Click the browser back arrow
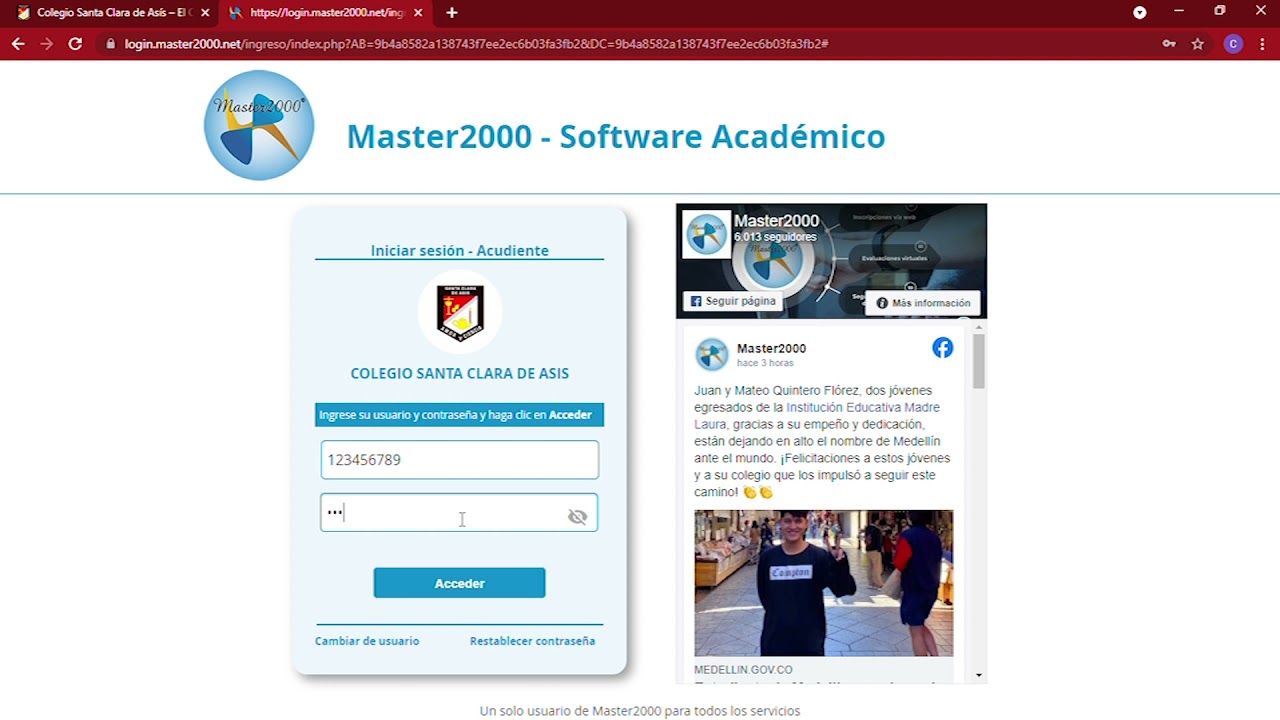This screenshot has height=720, width=1280. tap(18, 44)
